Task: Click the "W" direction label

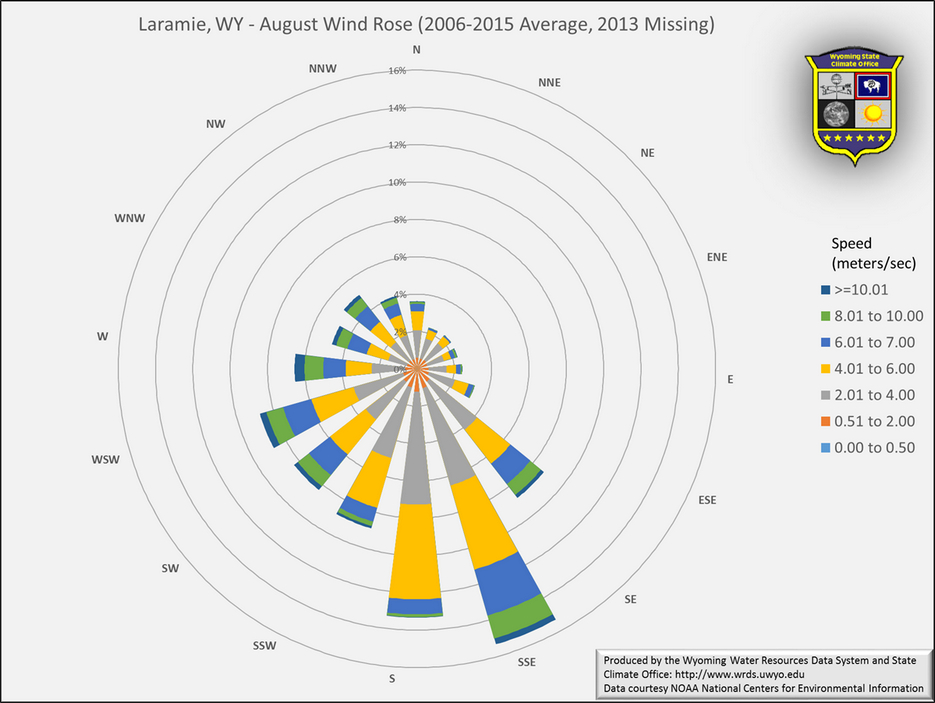Action: (x=103, y=336)
